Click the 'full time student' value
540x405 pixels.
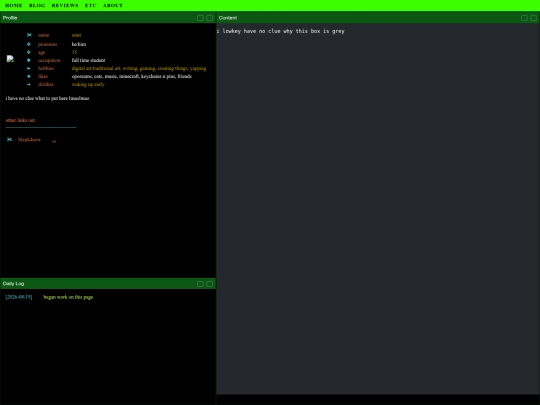point(89,60)
